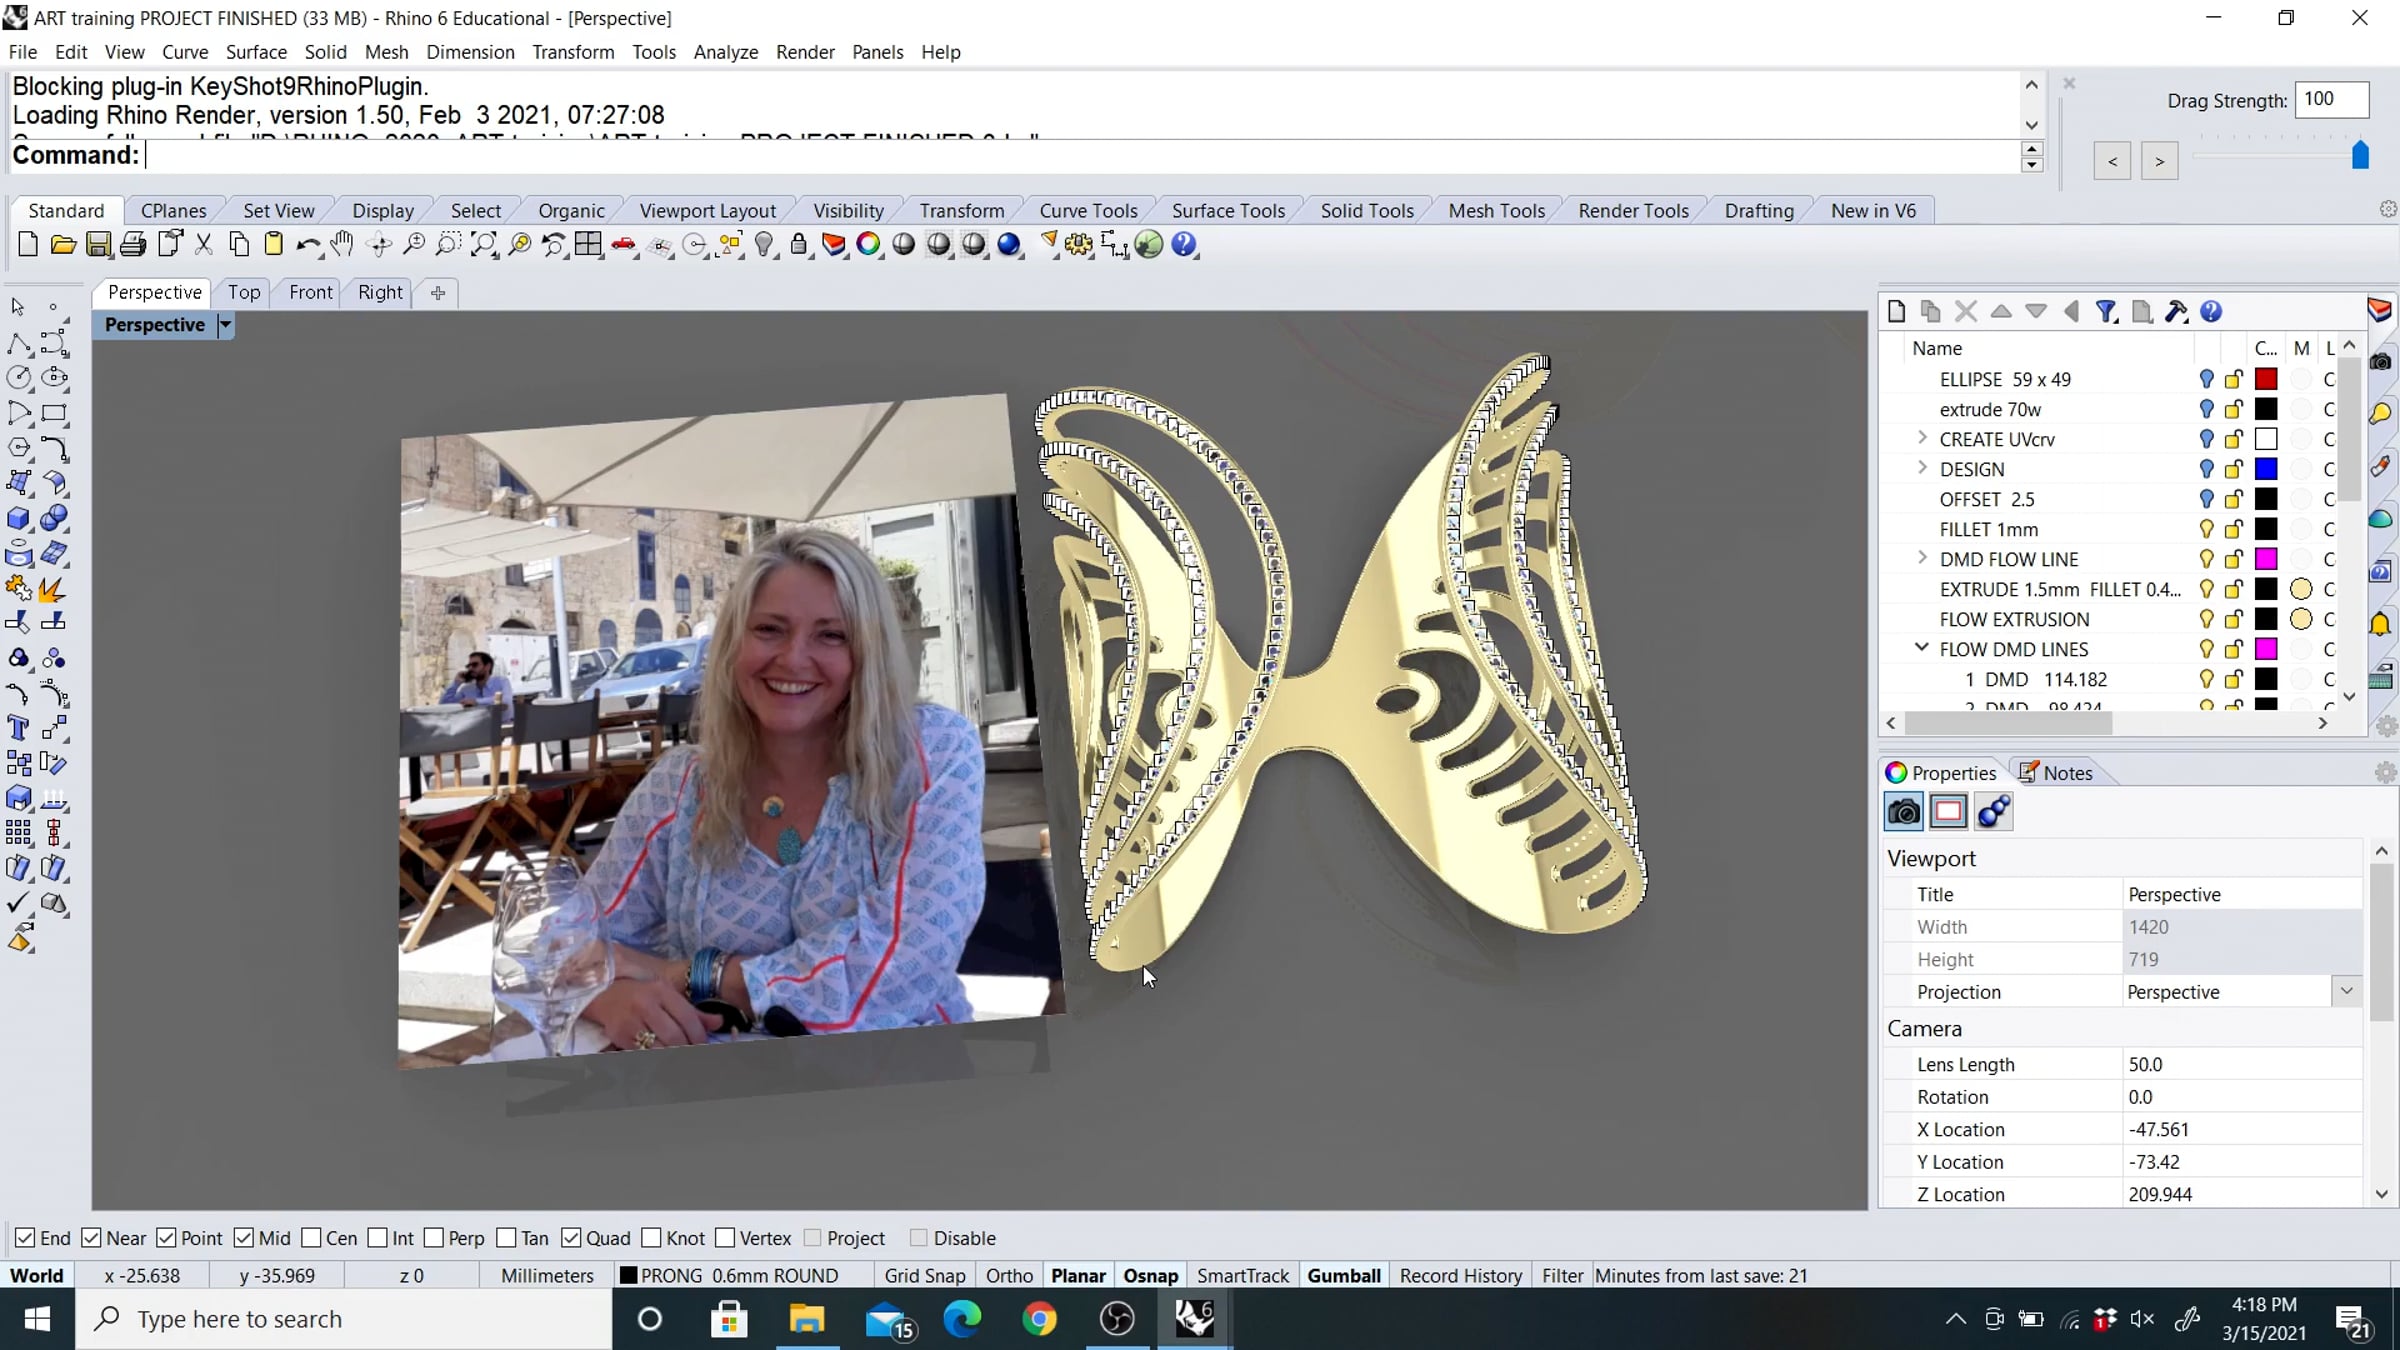Select the Text tool in left sidebar
2400x1350 pixels.
click(18, 728)
